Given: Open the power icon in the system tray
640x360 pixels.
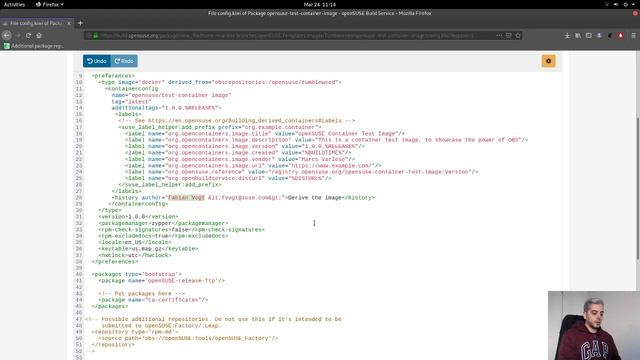Looking at the screenshot, I should [x=626, y=4].
